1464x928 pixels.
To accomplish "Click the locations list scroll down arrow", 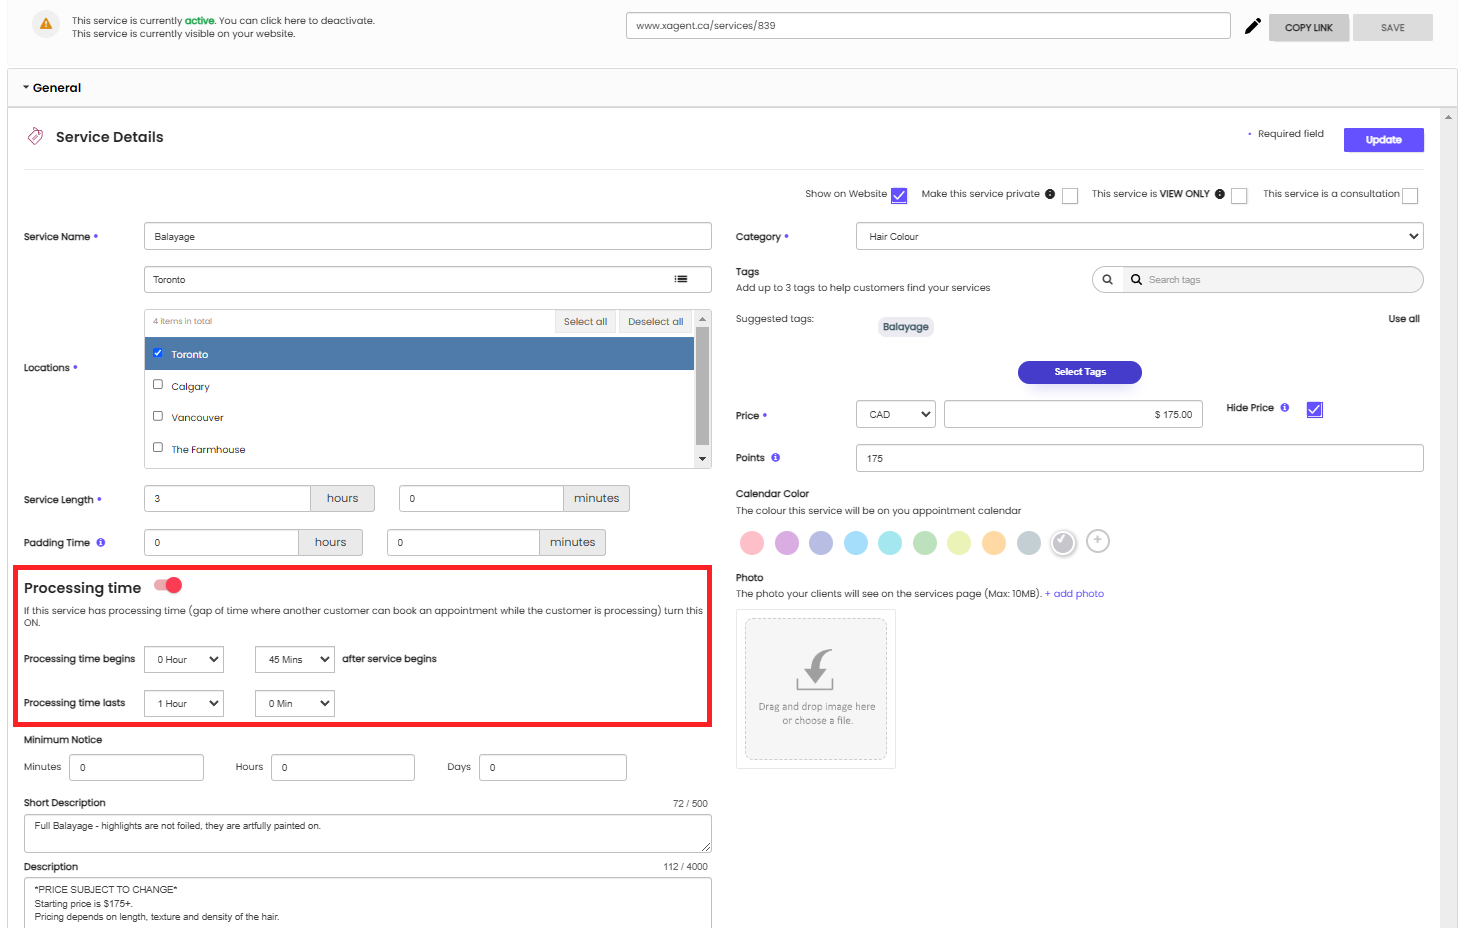I will tap(703, 459).
